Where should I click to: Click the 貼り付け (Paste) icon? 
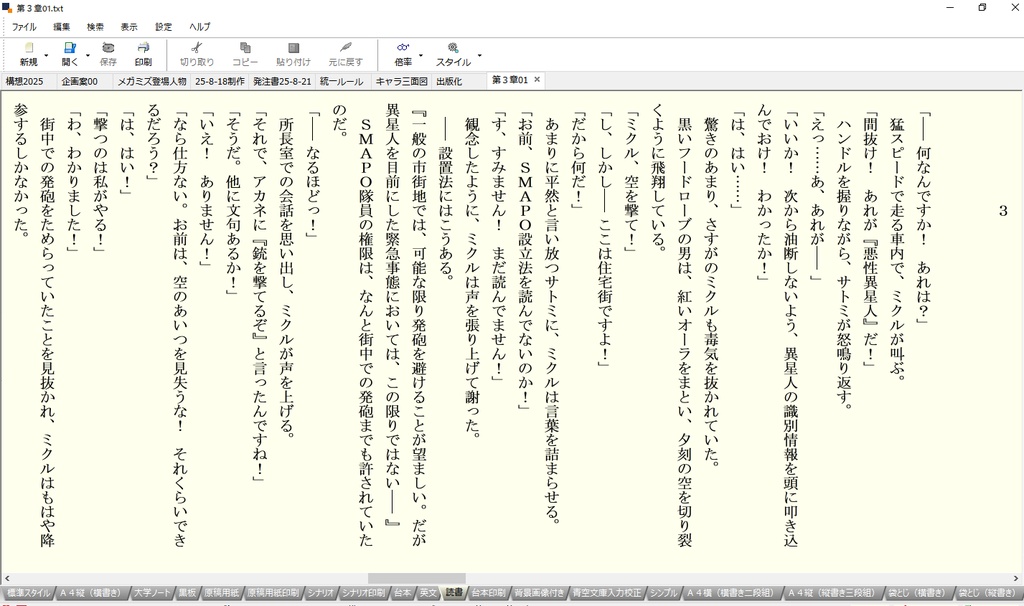click(293, 48)
